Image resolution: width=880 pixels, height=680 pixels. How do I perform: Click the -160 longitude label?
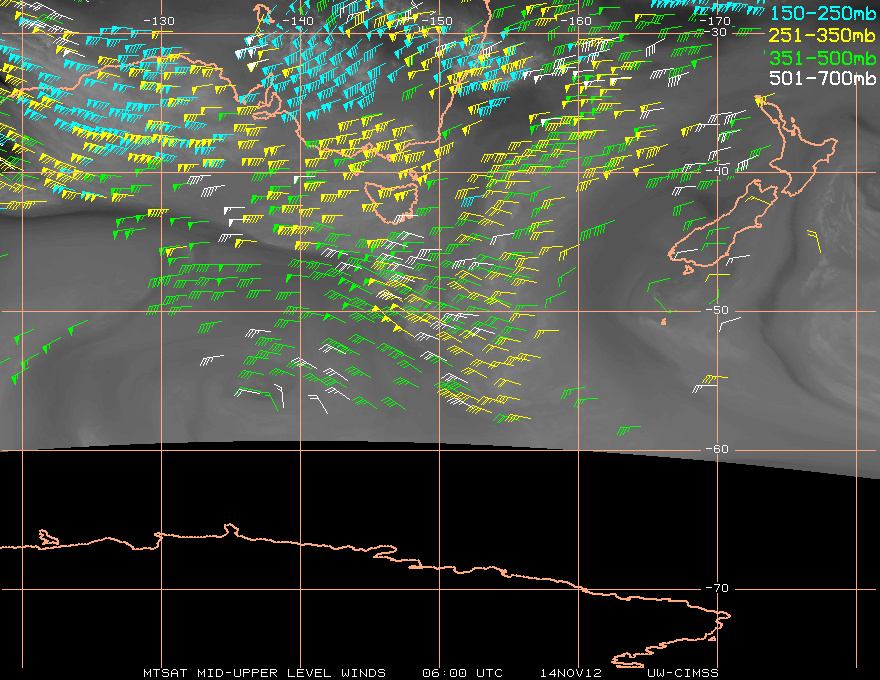click(x=576, y=21)
